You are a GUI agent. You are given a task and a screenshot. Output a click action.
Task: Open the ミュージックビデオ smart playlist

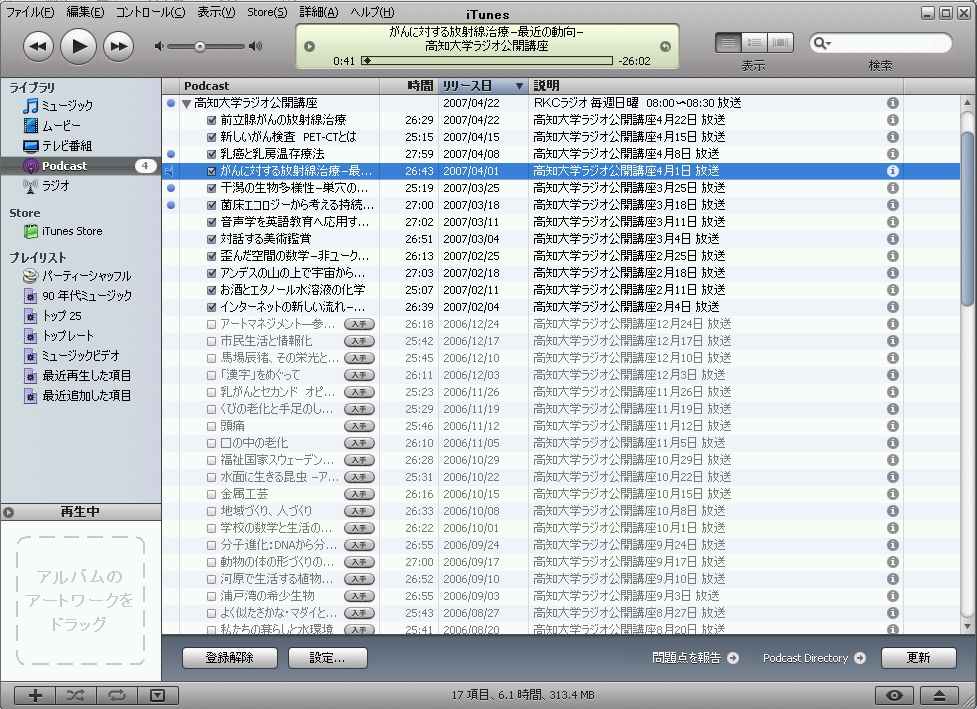pyautogui.click(x=81, y=356)
